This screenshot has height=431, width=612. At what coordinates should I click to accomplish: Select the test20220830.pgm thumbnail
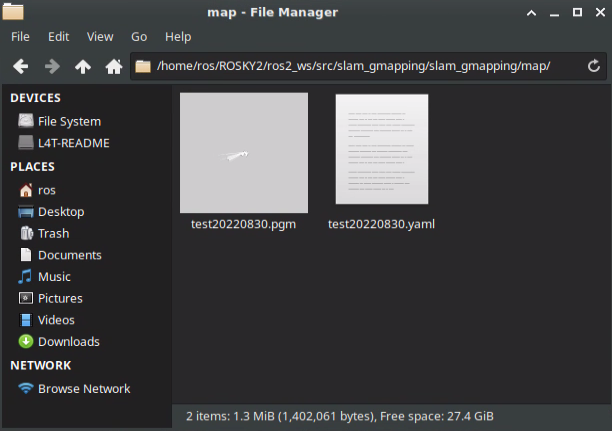pos(244,153)
